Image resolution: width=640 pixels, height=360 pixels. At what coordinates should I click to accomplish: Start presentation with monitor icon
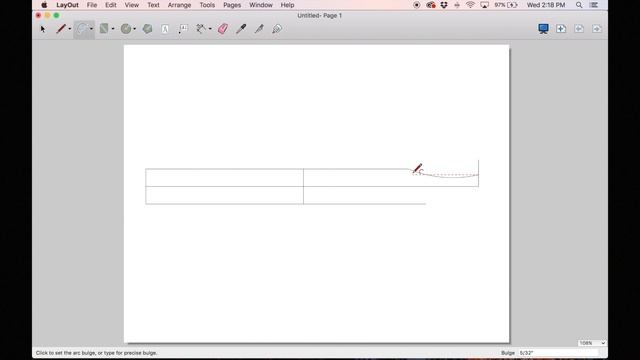(543, 29)
